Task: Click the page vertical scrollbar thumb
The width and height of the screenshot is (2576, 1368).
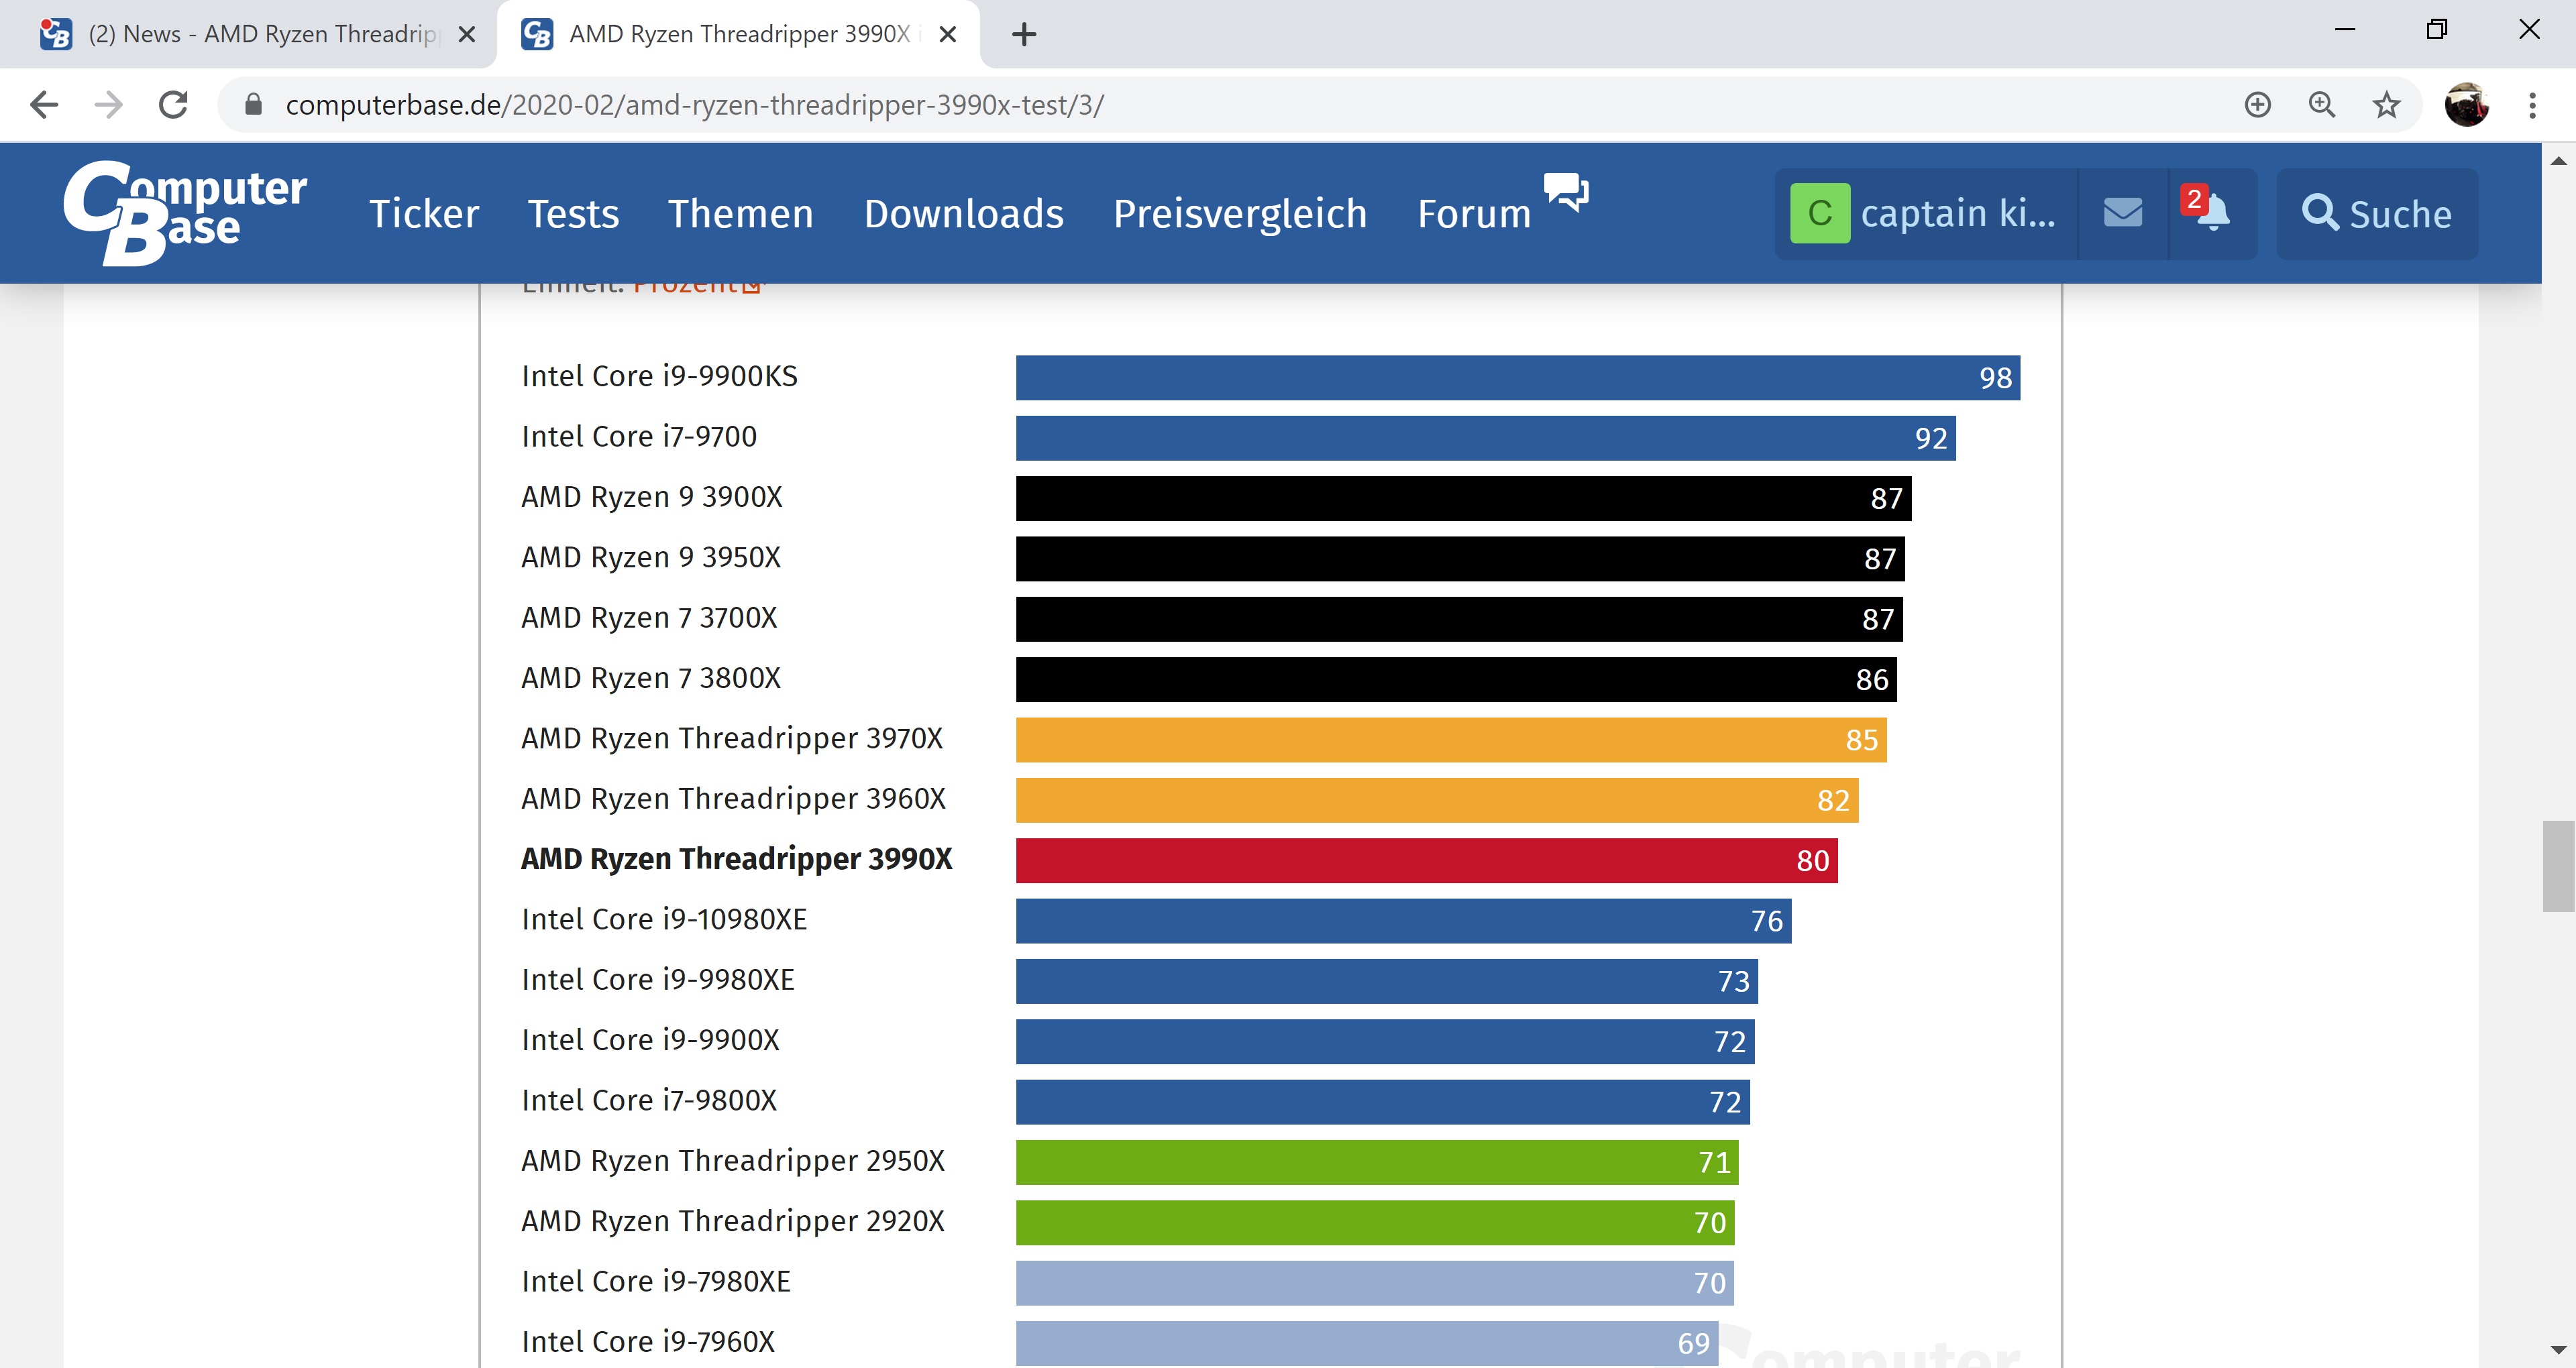Action: (x=2558, y=866)
